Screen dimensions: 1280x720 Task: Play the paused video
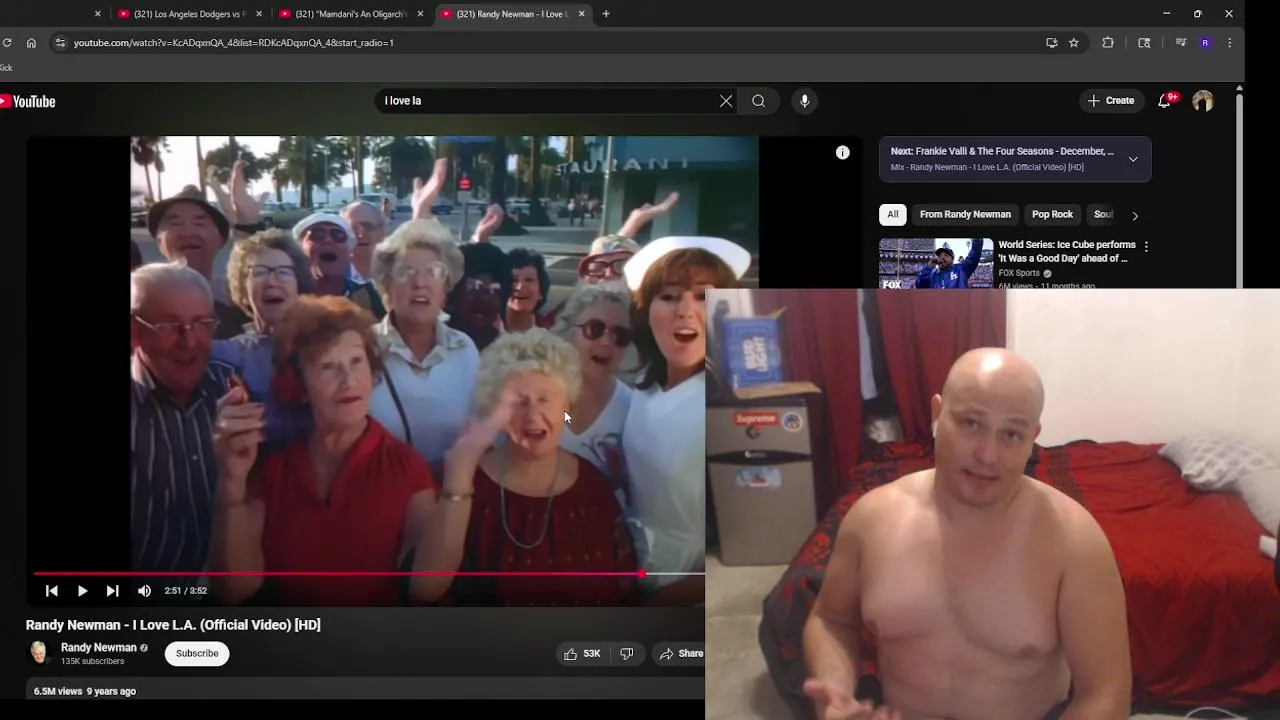[82, 591]
